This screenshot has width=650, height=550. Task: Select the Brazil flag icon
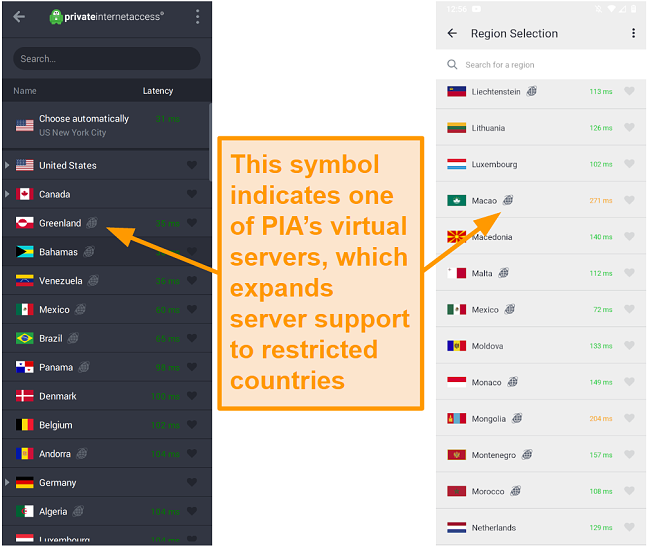click(24, 338)
